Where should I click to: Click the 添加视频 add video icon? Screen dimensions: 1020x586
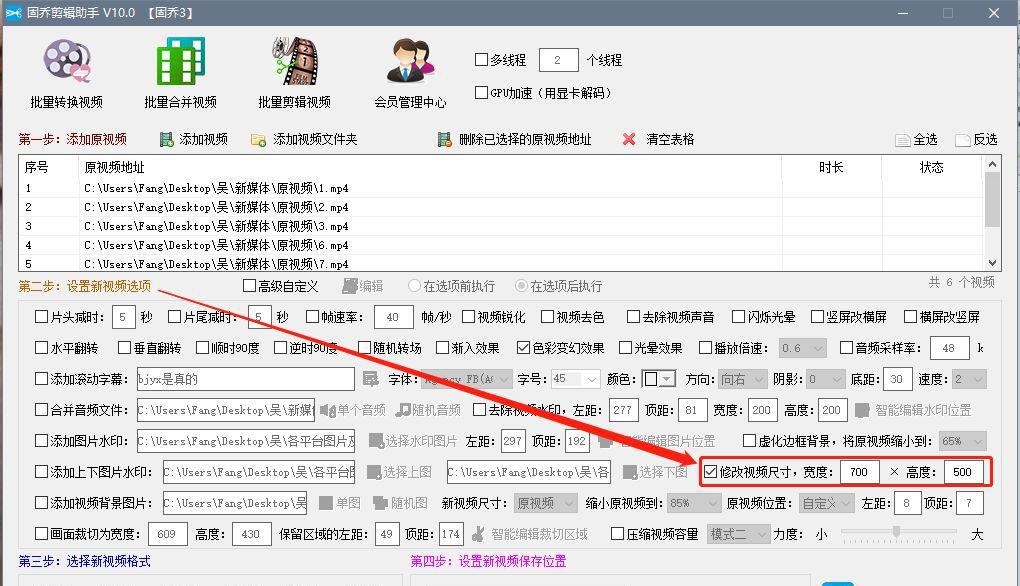pos(167,139)
